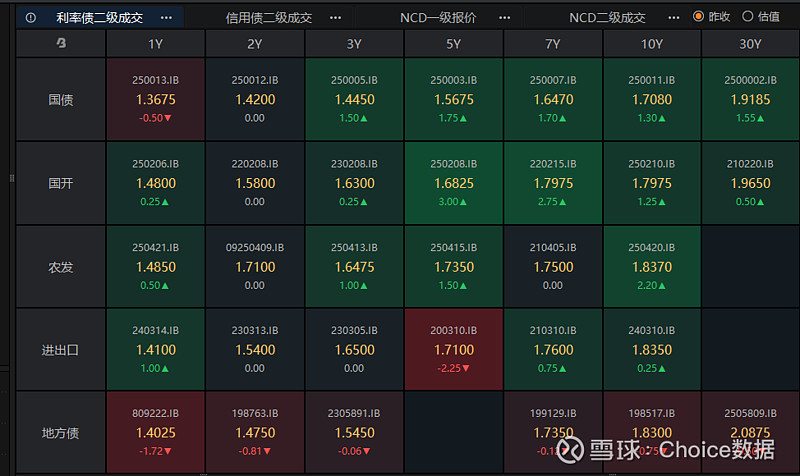800x476 pixels.
Task: Open bond cell 250210.IB at 1.7975
Action: [652, 183]
